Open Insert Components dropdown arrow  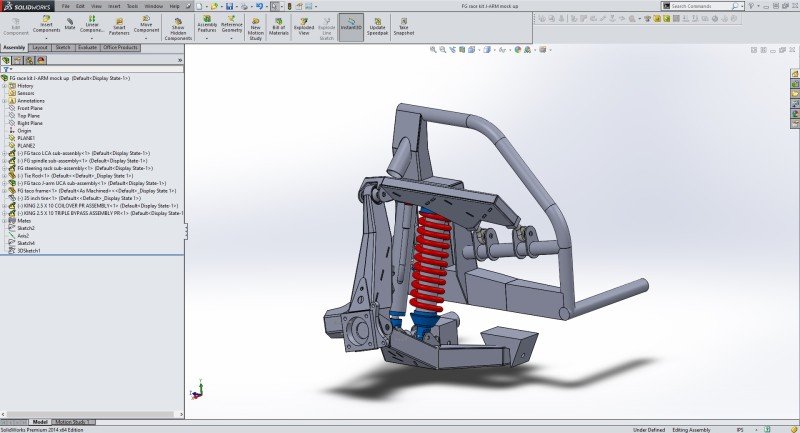pos(46,38)
